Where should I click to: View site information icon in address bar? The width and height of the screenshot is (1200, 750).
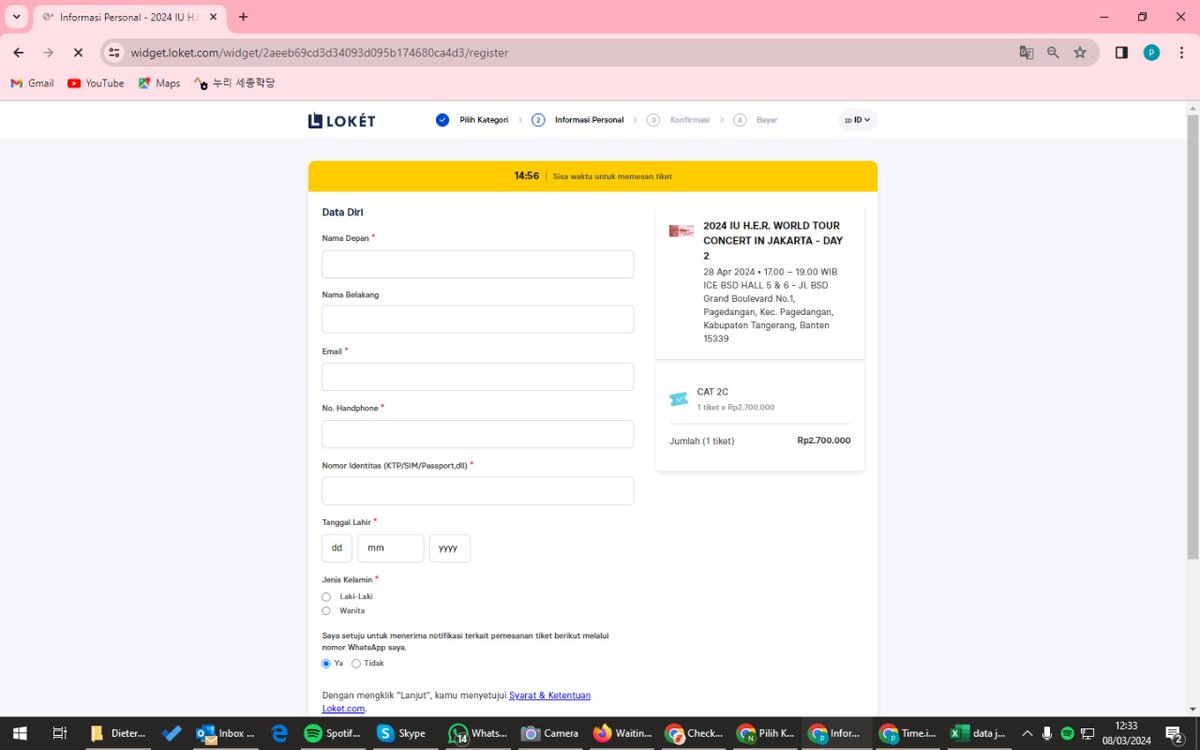(x=114, y=53)
